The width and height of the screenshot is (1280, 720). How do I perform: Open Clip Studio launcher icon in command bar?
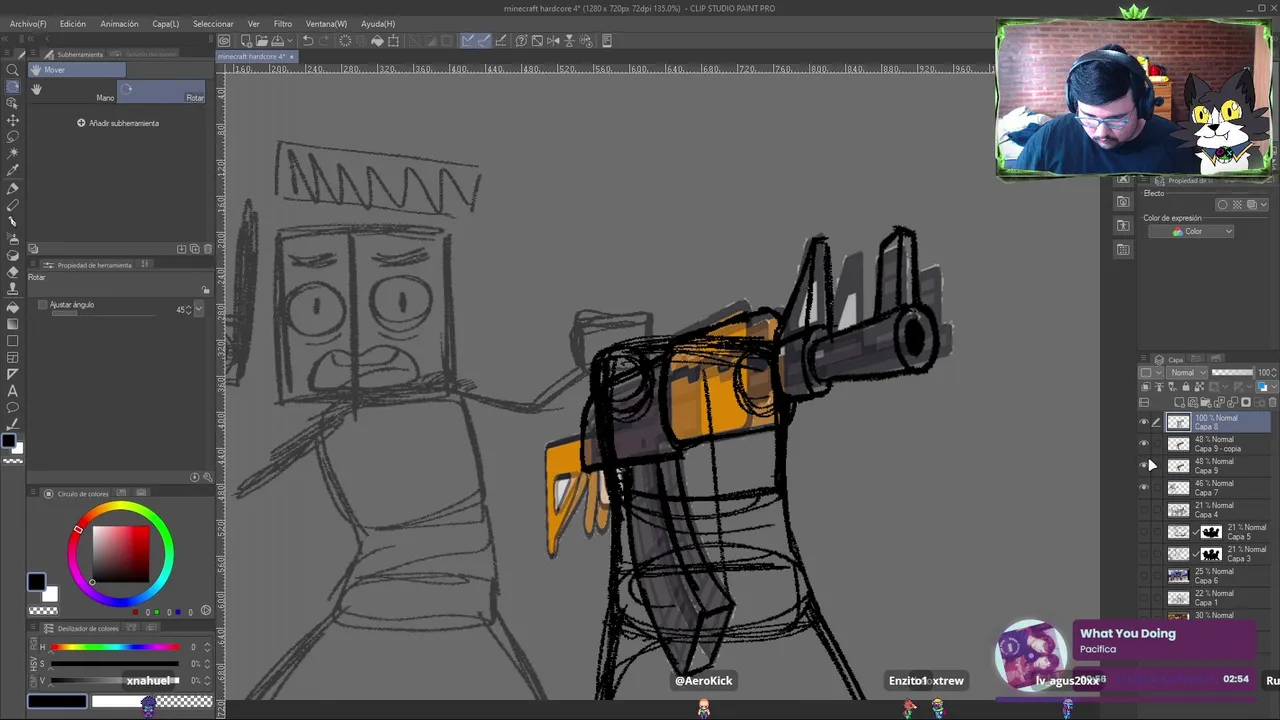(x=225, y=41)
